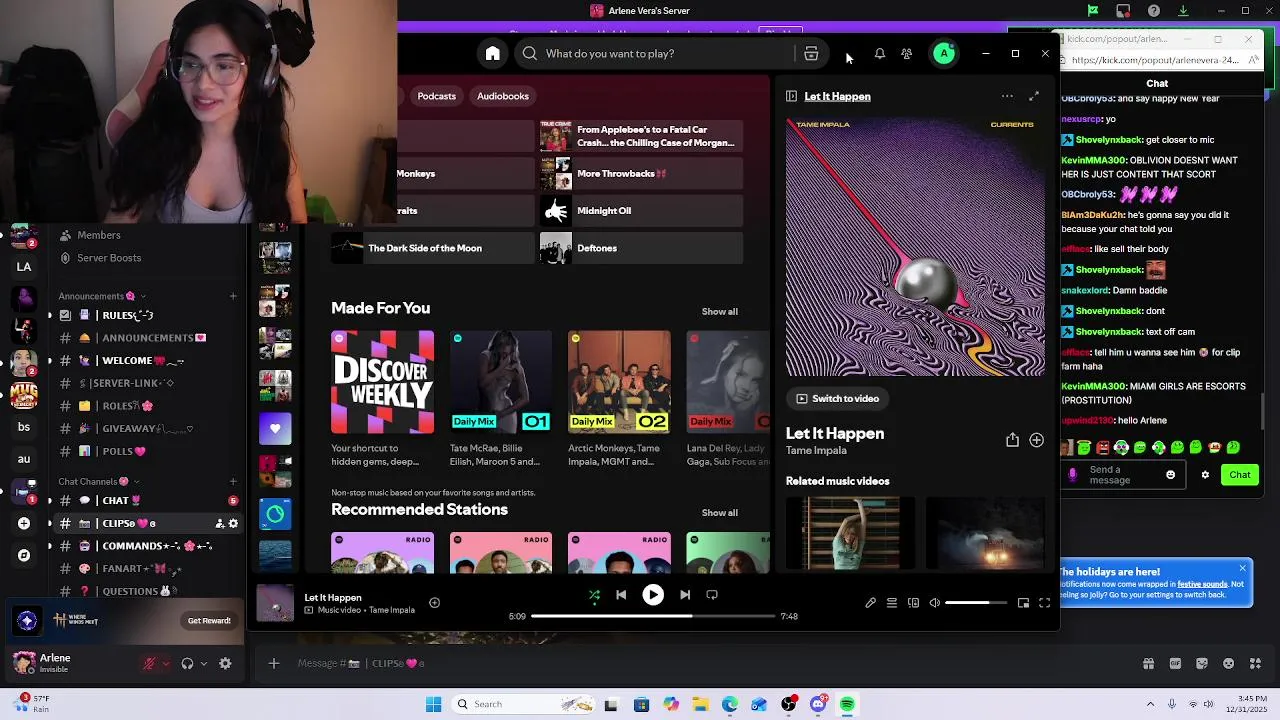Open Spotify Browse icon in search bar
Viewport: 1280px width, 720px height.
[x=811, y=54]
